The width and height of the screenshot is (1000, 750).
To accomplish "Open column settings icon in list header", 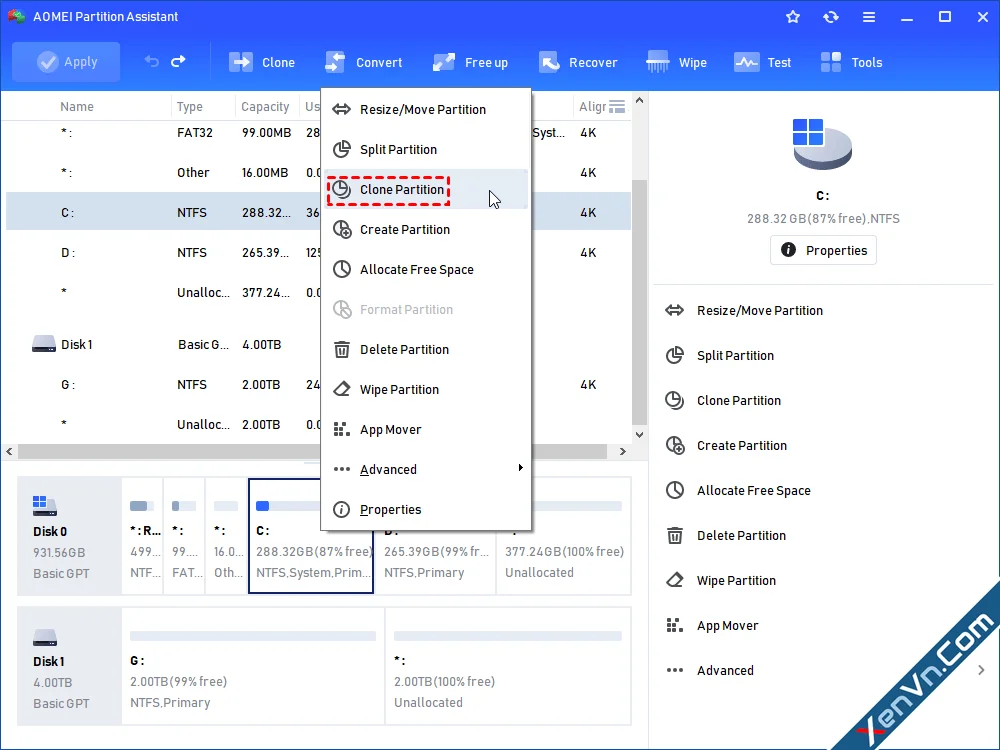I will (617, 107).
